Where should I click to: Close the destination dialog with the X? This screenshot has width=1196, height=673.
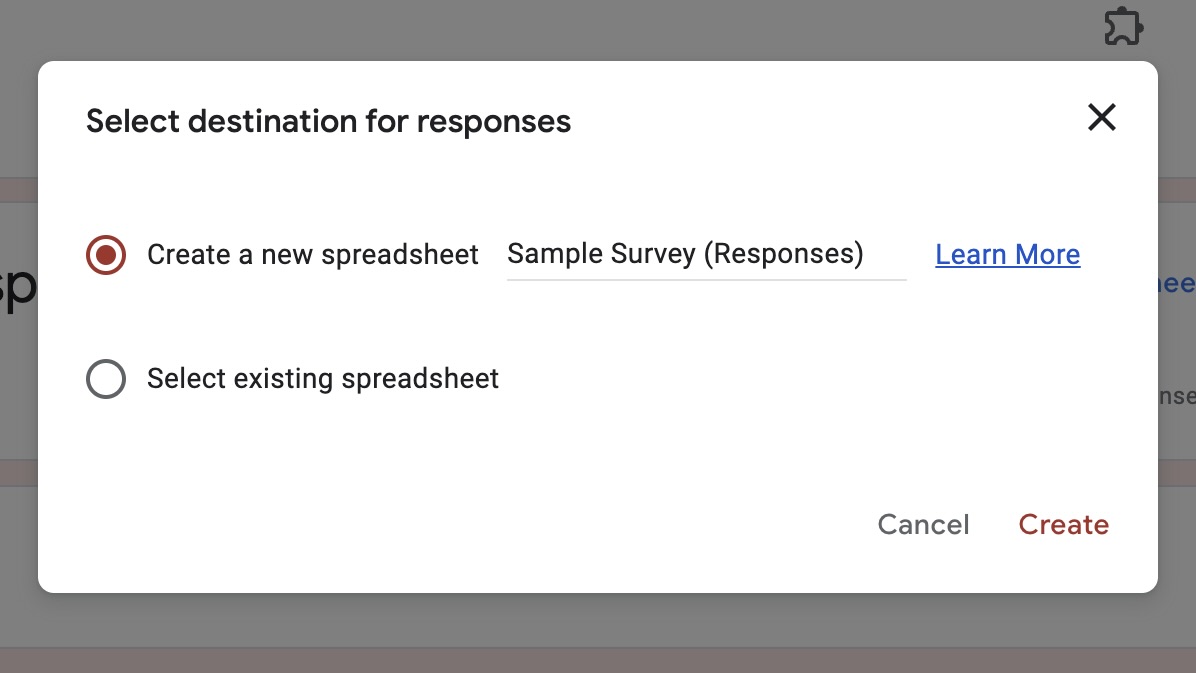pyautogui.click(x=1102, y=118)
